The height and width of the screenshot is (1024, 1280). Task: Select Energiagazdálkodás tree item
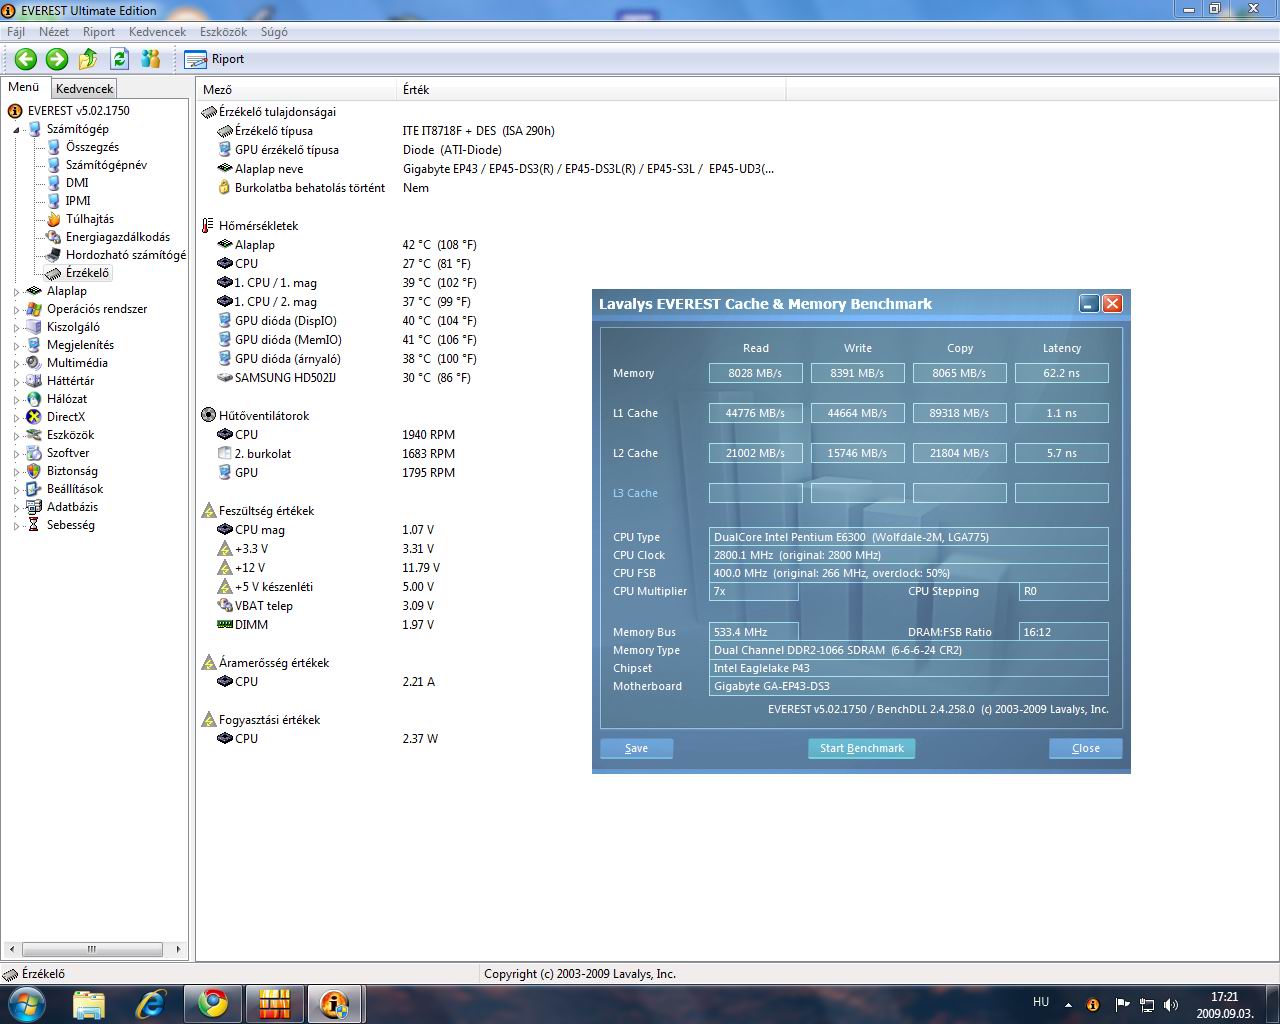tap(117, 237)
